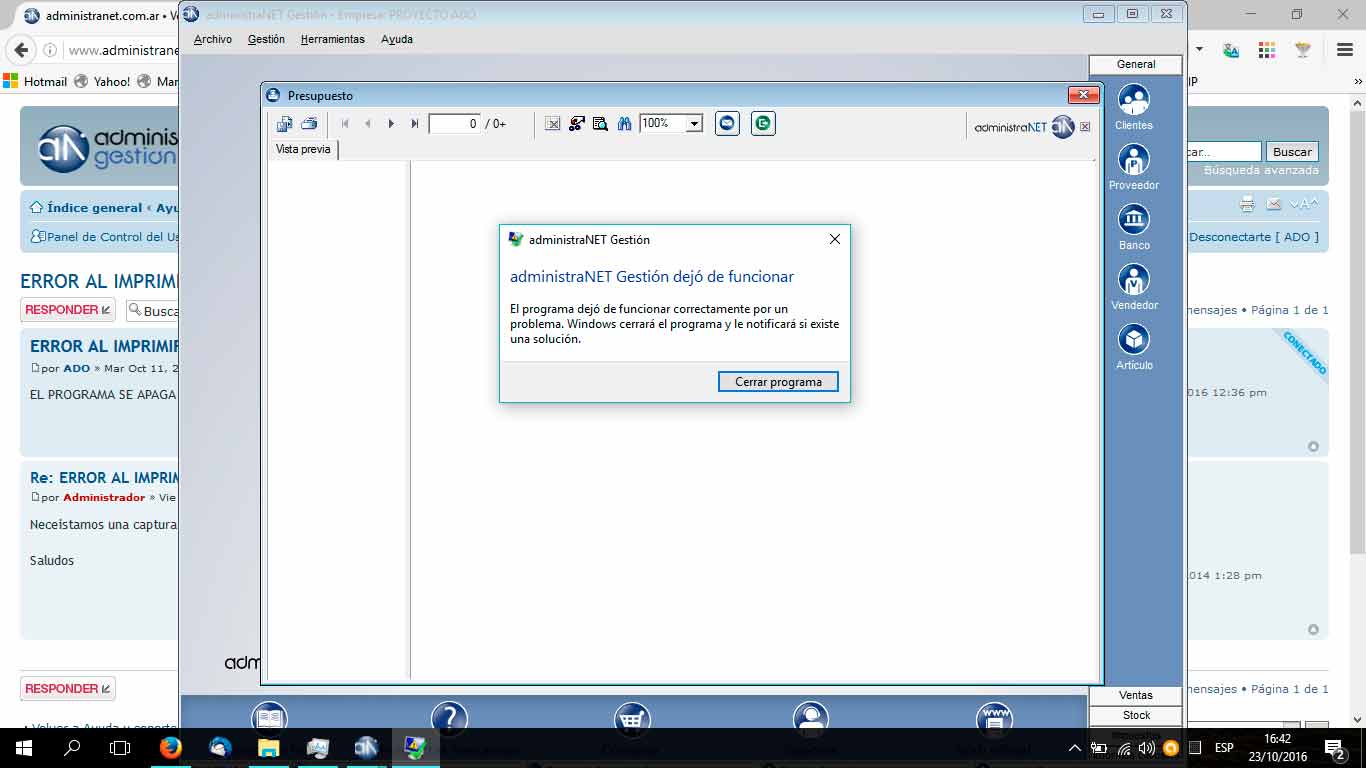Viewport: 1366px width, 768px height.
Task: Click the question mark help icon
Action: pyautogui.click(x=450, y=716)
